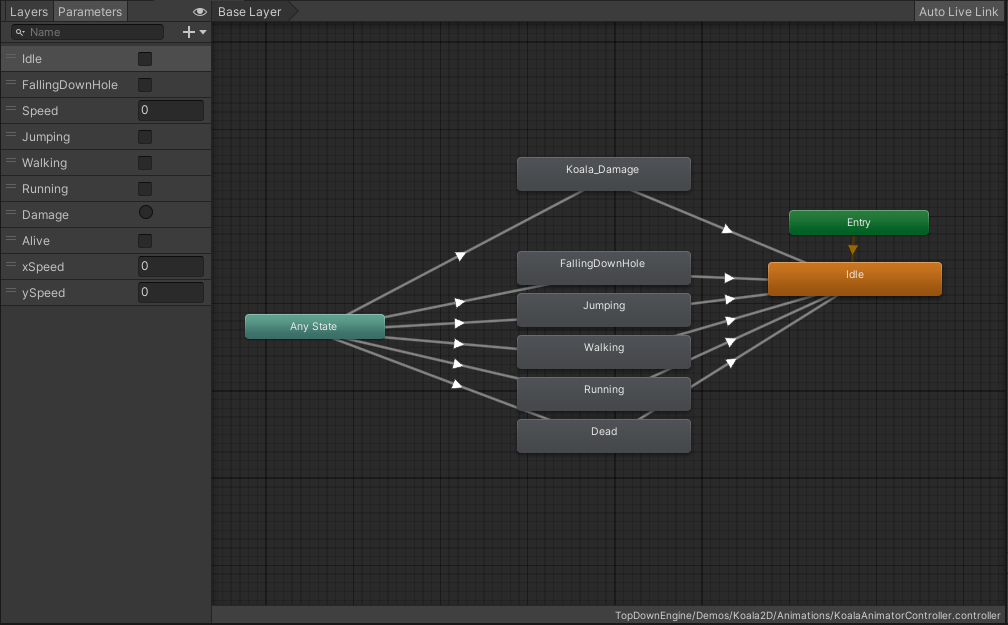Switch to the Parameters tab

[90, 12]
